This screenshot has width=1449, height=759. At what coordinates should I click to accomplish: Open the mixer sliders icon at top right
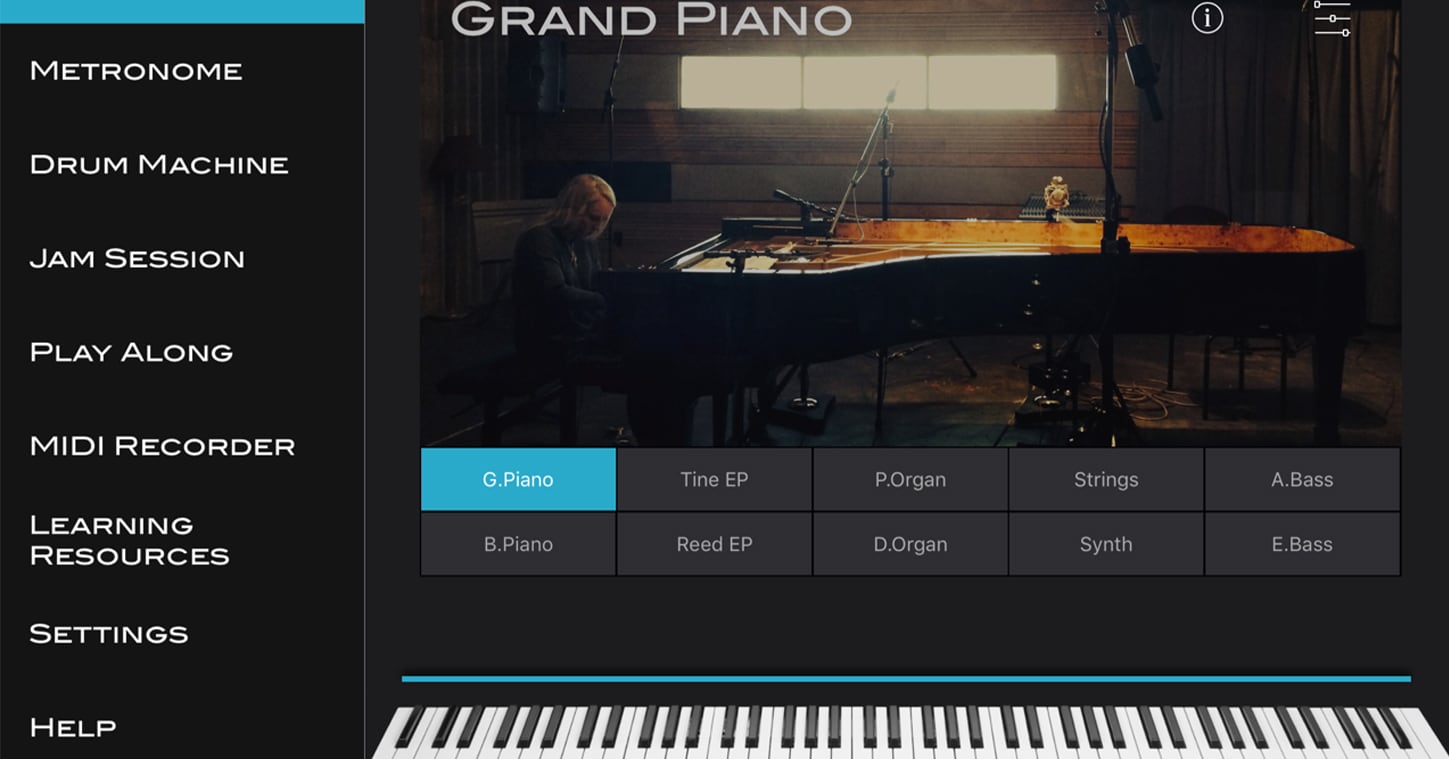(1332, 19)
